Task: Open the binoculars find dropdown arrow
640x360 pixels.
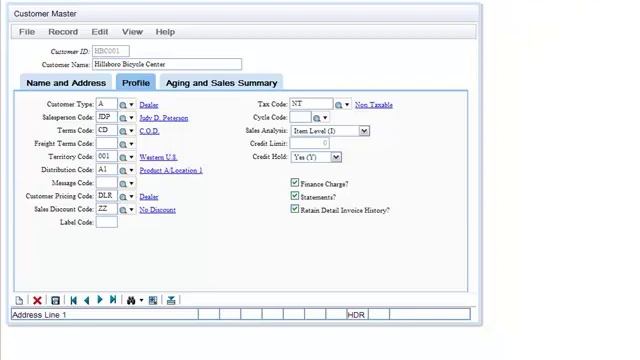Action: (141, 300)
